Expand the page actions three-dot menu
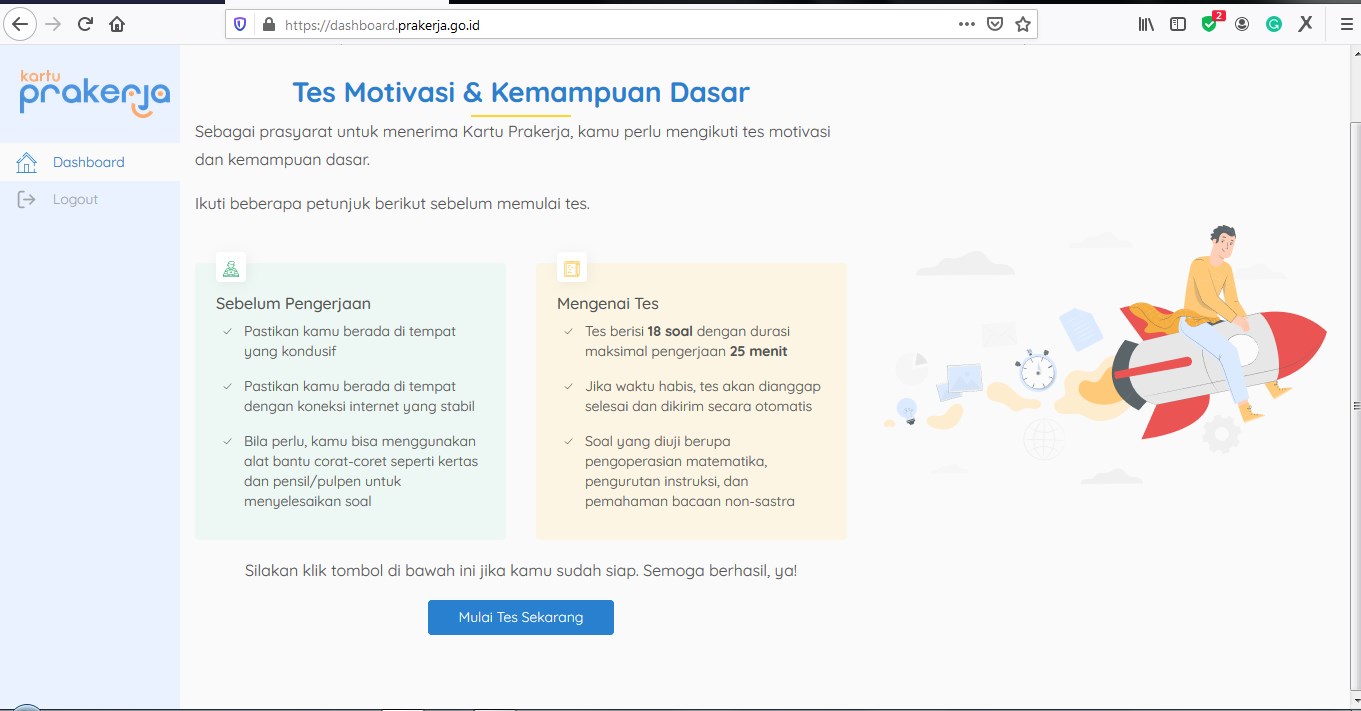The height and width of the screenshot is (711, 1361). (966, 25)
